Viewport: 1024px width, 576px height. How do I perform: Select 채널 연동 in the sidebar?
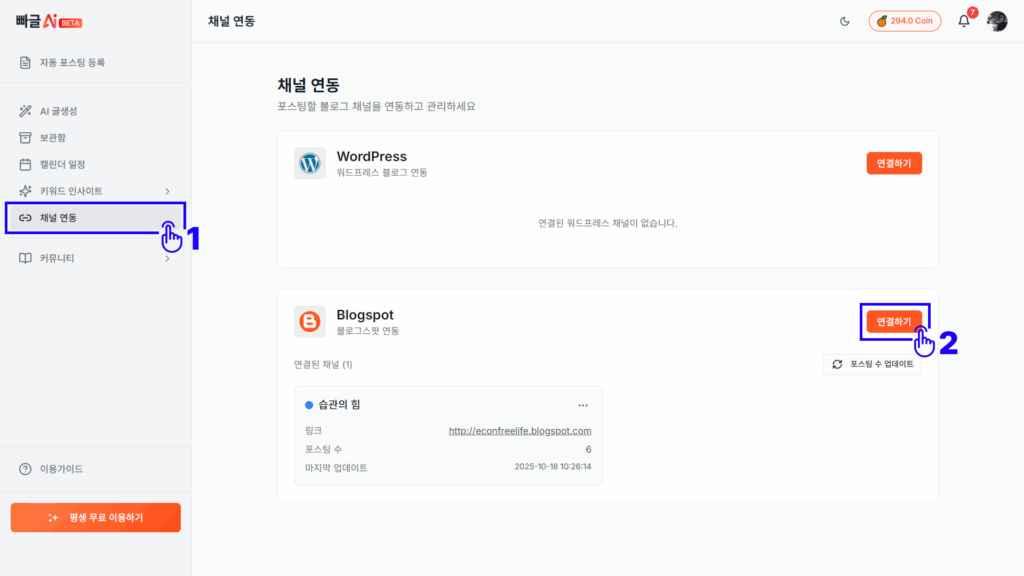point(58,218)
